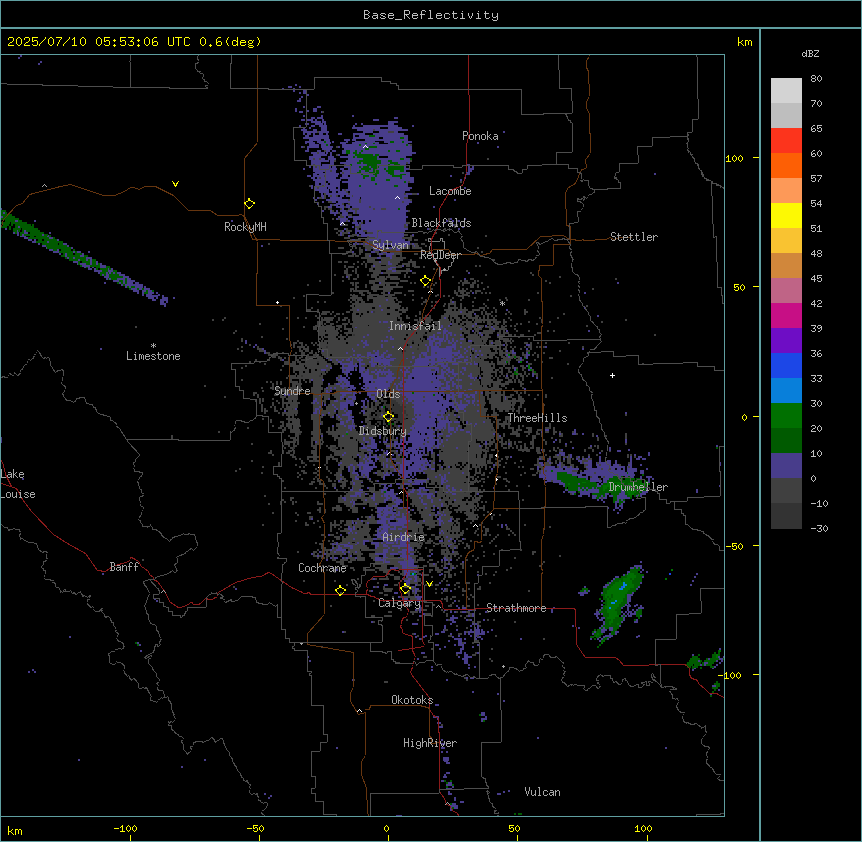The height and width of the screenshot is (842, 862).
Task: Click the dBZ legend heading
Action: [x=810, y=53]
